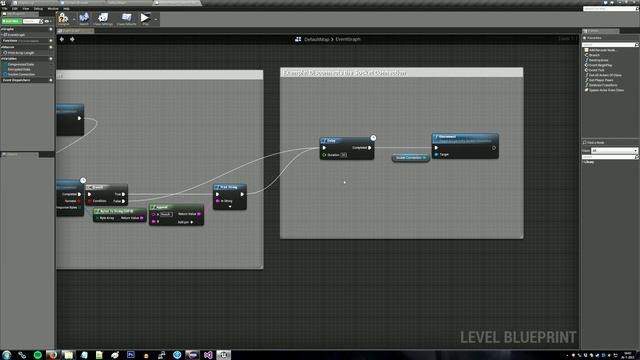The height and width of the screenshot is (360, 640).
Task: Click the Play button in toolbar
Action: pyautogui.click(x=145, y=18)
